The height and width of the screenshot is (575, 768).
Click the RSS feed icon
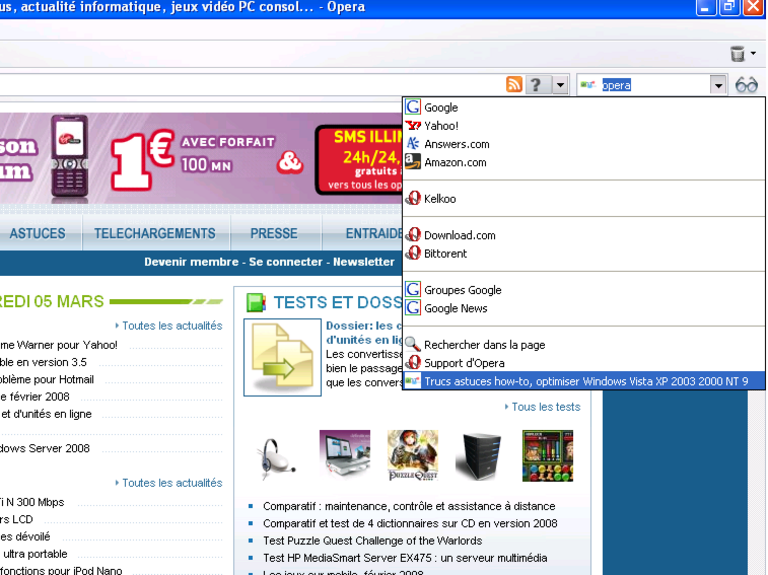tap(514, 85)
